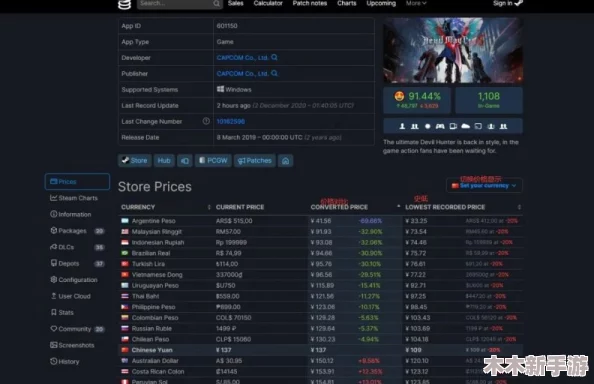Open the CAPCOM Co., Ltd. publisher link

242,73
